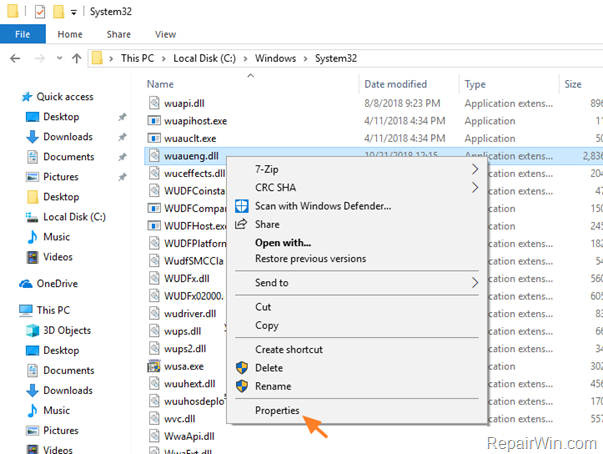The width and height of the screenshot is (603, 454).
Task: Click pin icon next to Documents
Action: coord(122,157)
